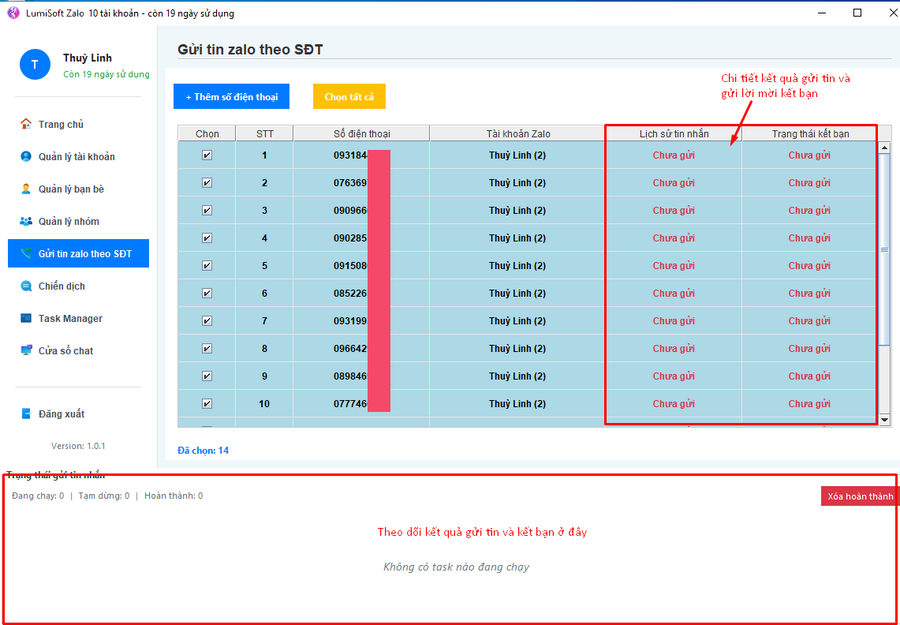Click the Cửa sổ chat icon
The width and height of the screenshot is (900, 625).
tap(26, 351)
